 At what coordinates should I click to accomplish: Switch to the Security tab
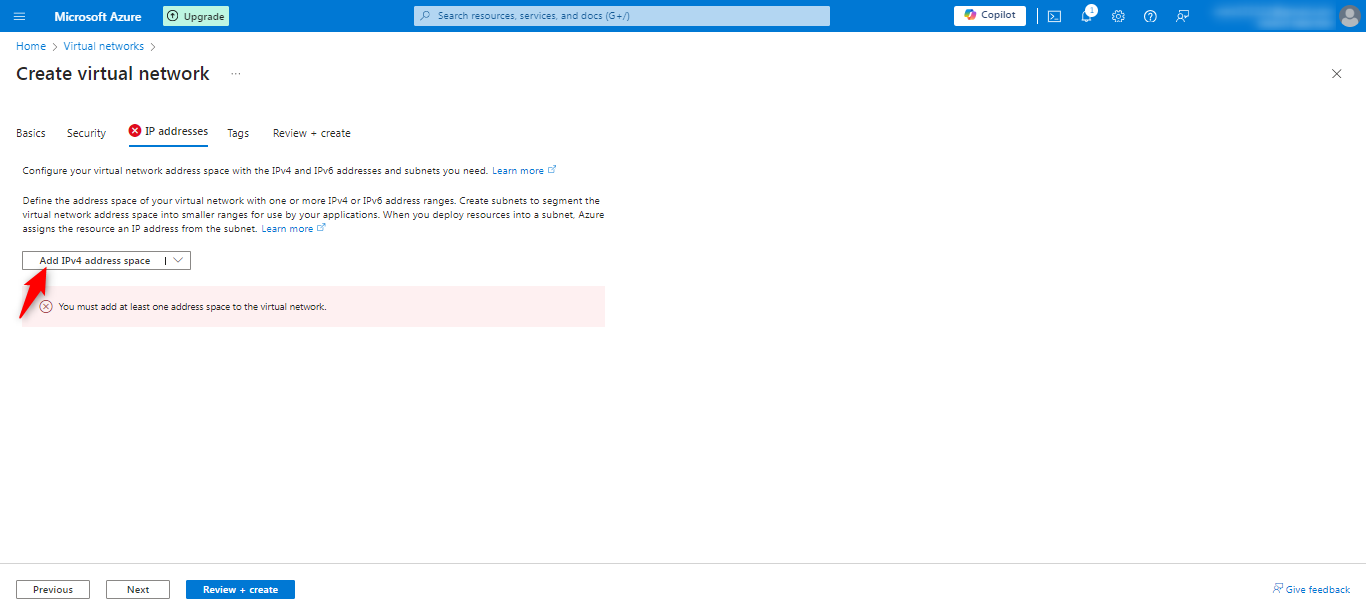click(86, 133)
